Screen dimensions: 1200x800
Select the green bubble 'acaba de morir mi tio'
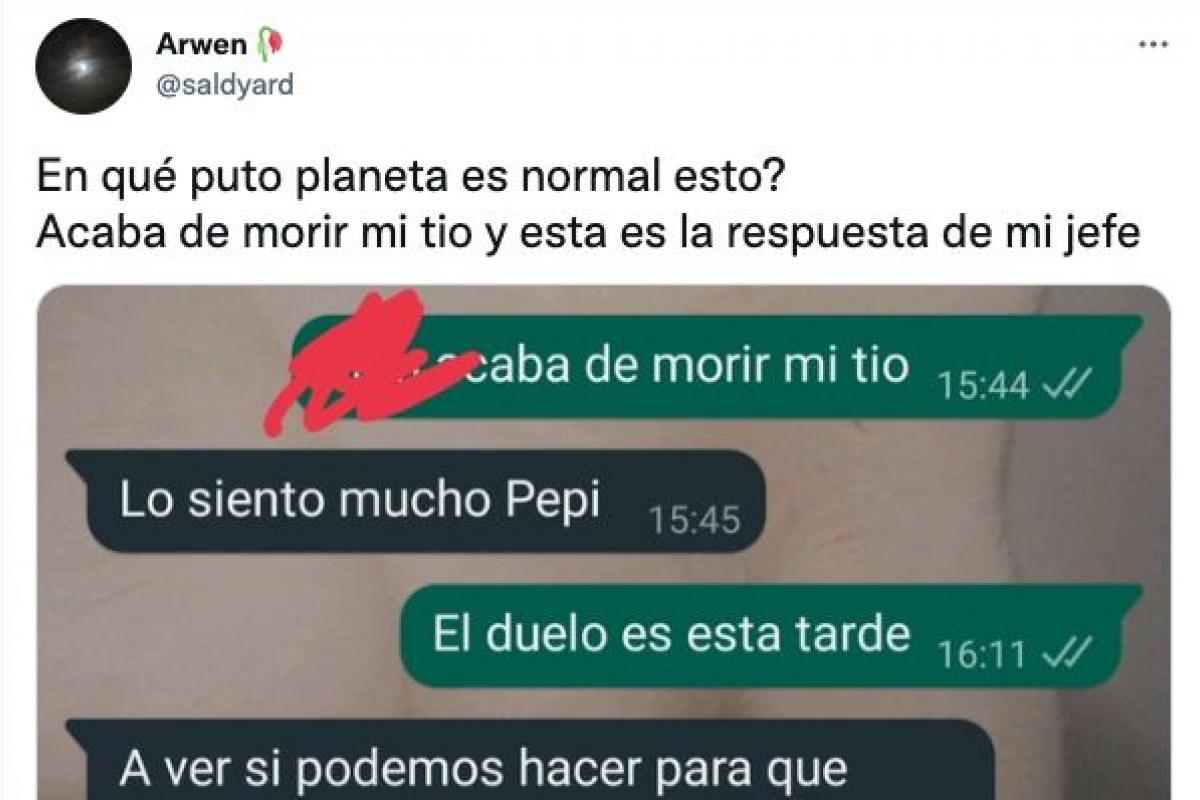(x=717, y=366)
